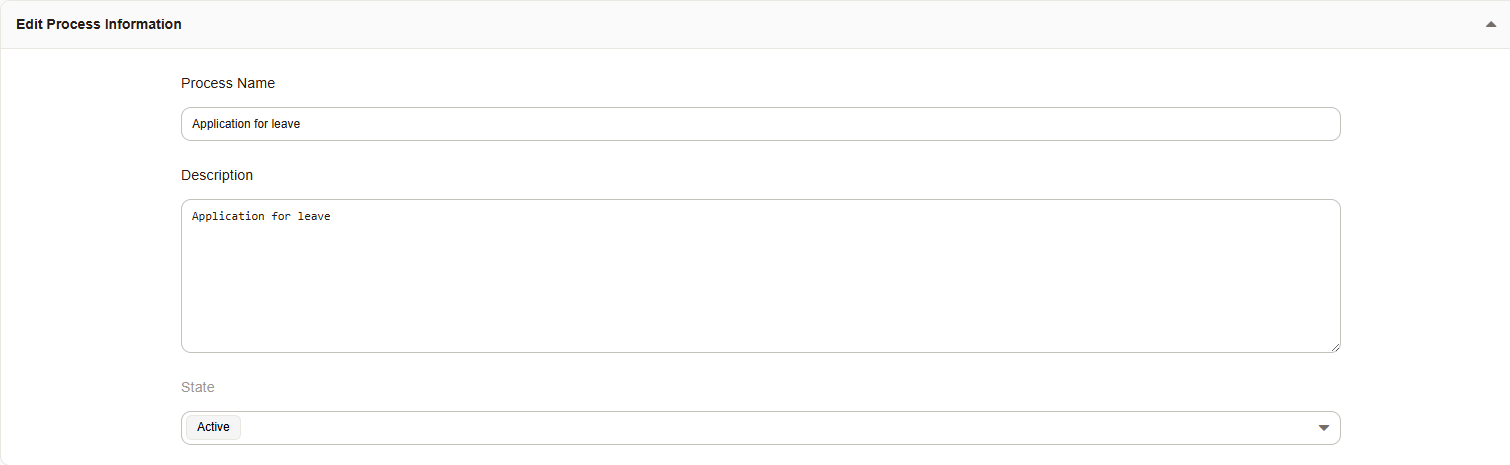The width and height of the screenshot is (1510, 465).
Task: Click the word "leave" in Process Name field
Action: click(x=286, y=124)
